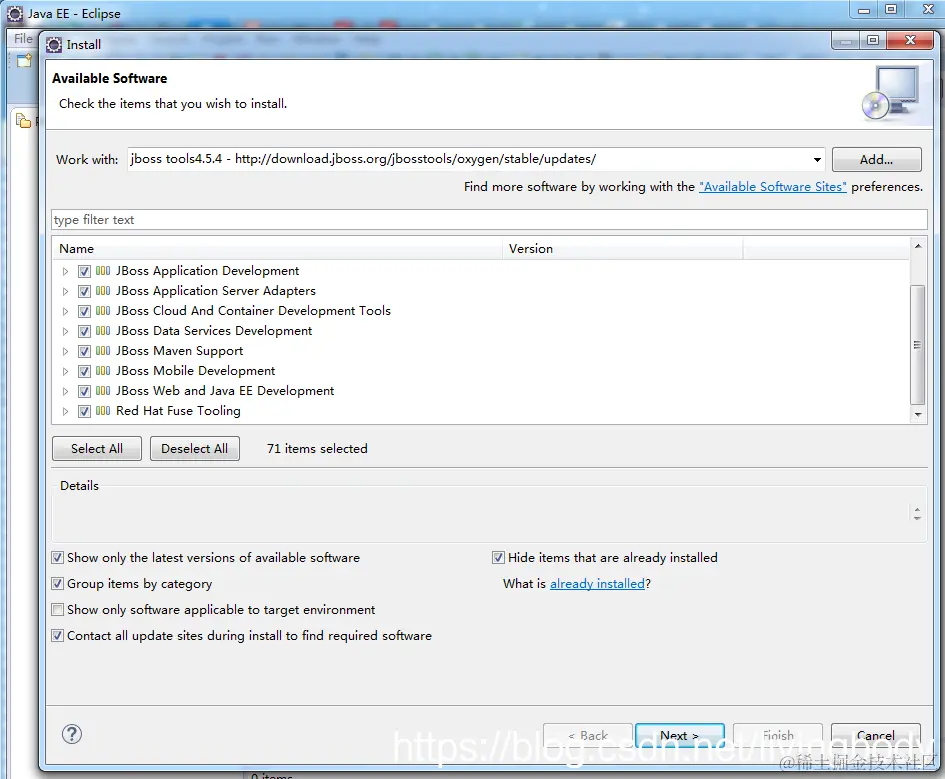The image size is (945, 779).
Task: Open the File menu in Eclipse
Action: 22,38
